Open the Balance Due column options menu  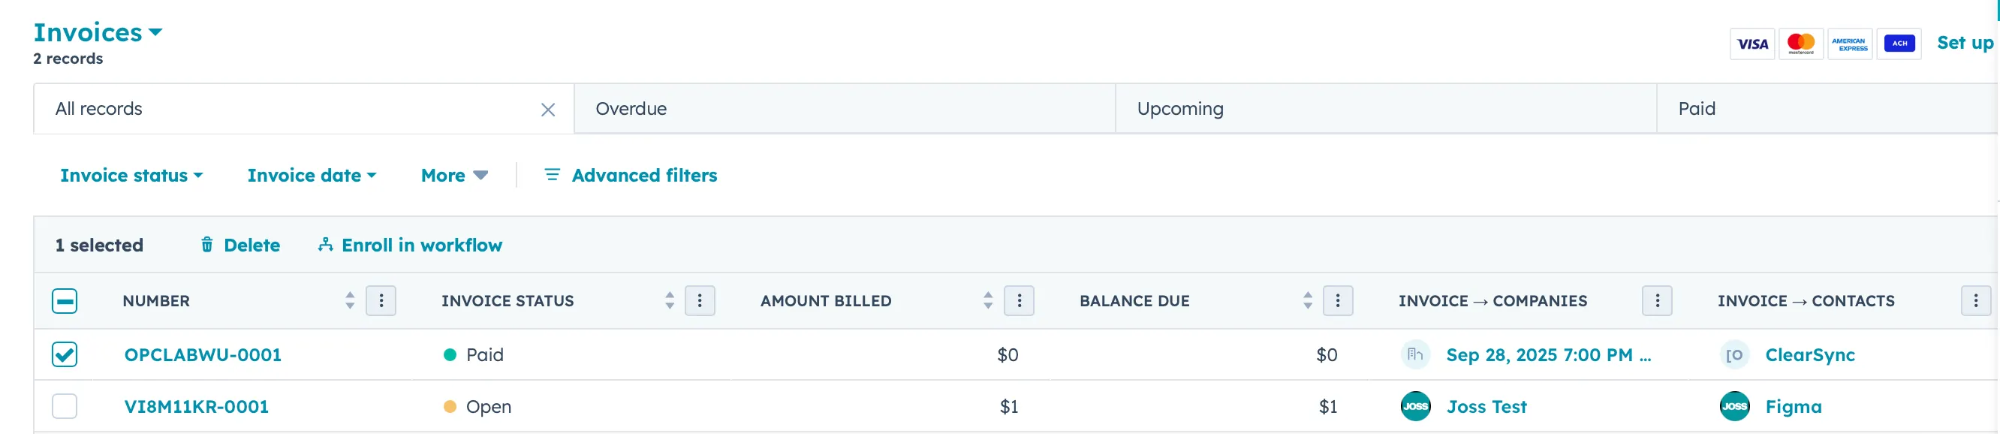1338,301
